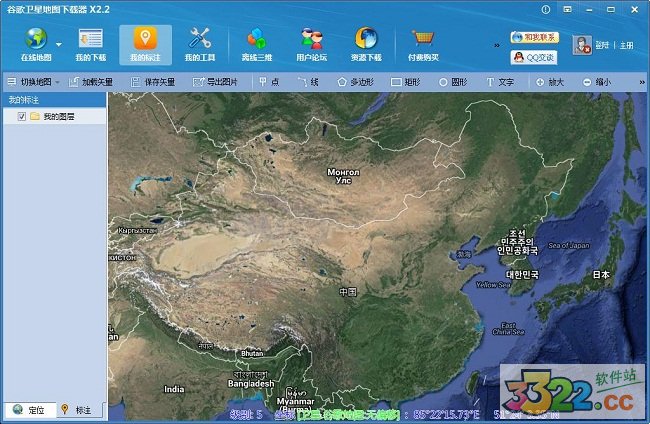Click the Bhutan map label
This screenshot has height=424, width=650.
pos(252,354)
